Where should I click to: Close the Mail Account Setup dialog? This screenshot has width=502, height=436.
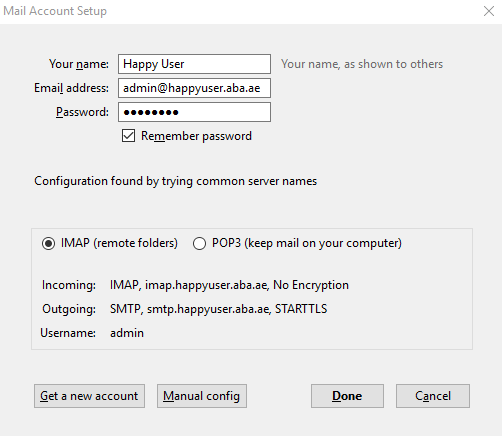coord(489,11)
